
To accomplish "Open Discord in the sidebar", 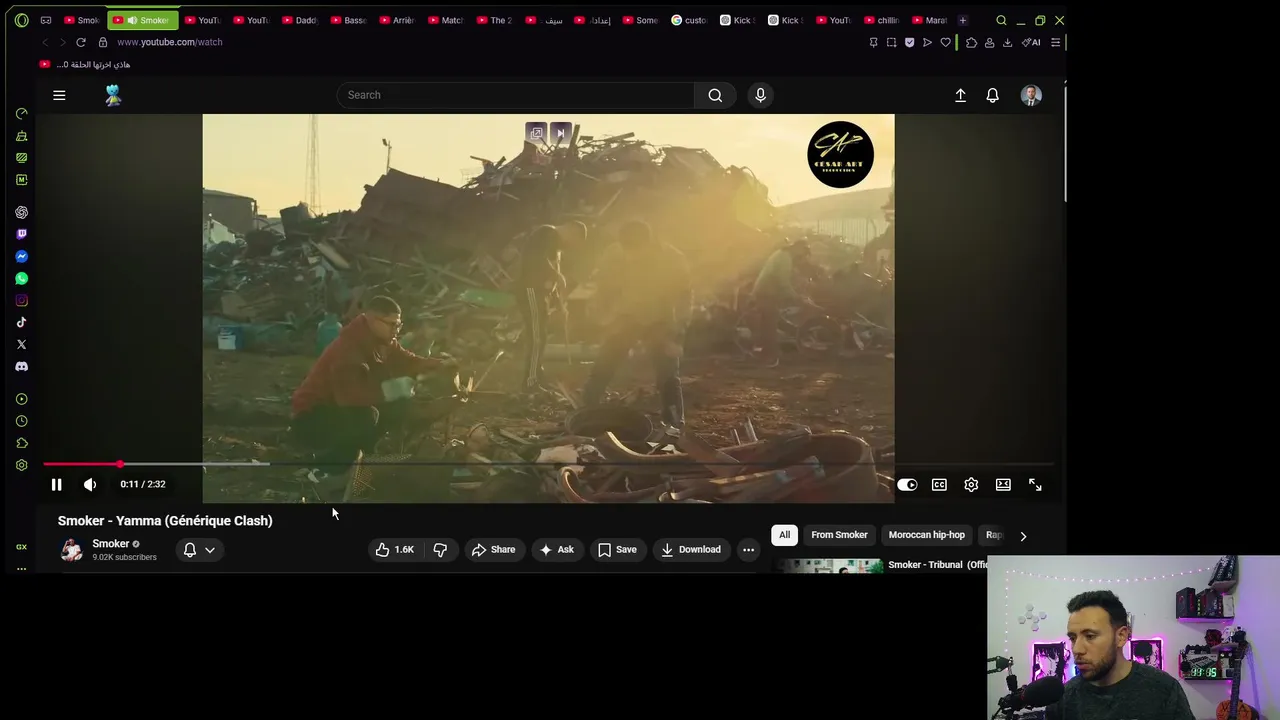I will [21, 366].
